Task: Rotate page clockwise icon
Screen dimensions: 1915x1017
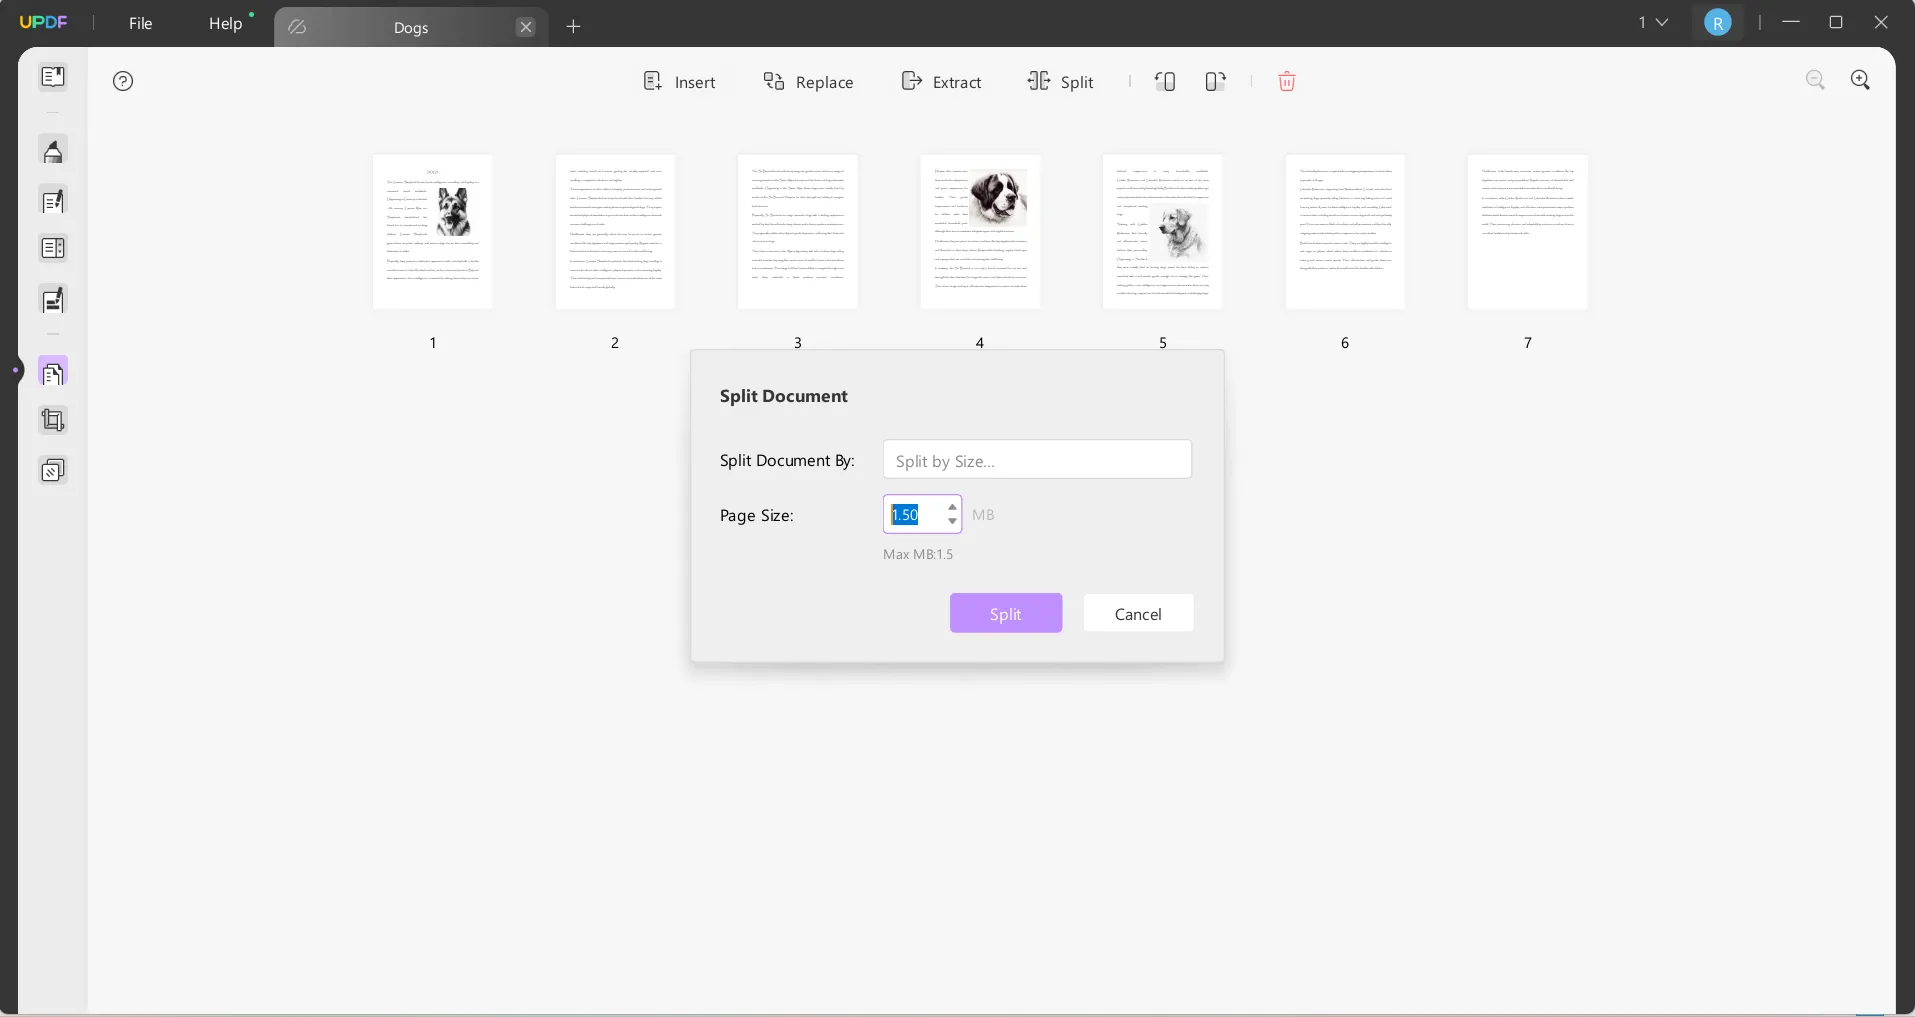Action: click(1215, 82)
